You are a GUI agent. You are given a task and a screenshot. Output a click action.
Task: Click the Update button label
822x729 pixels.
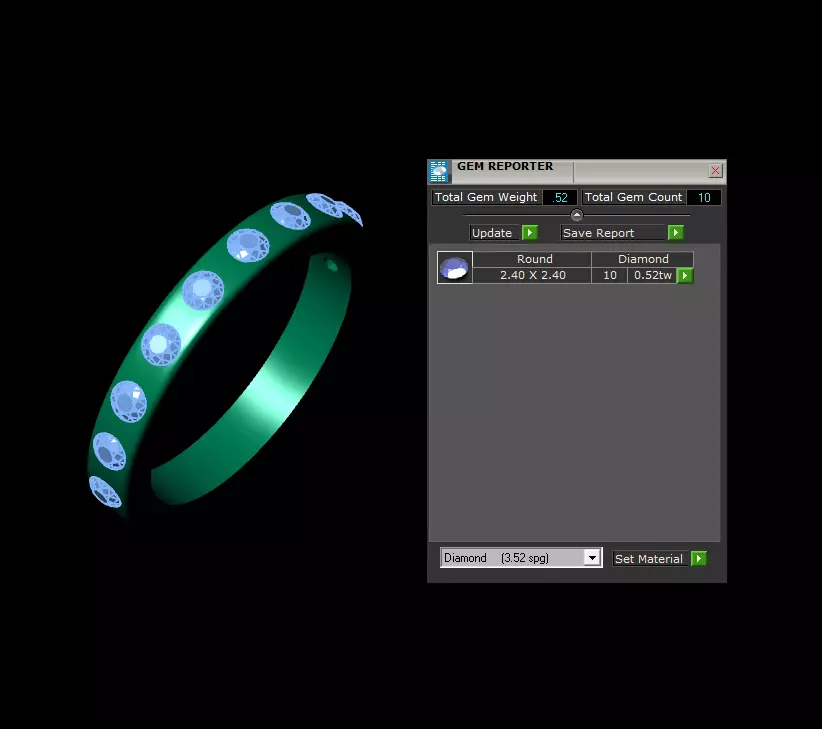pos(492,233)
